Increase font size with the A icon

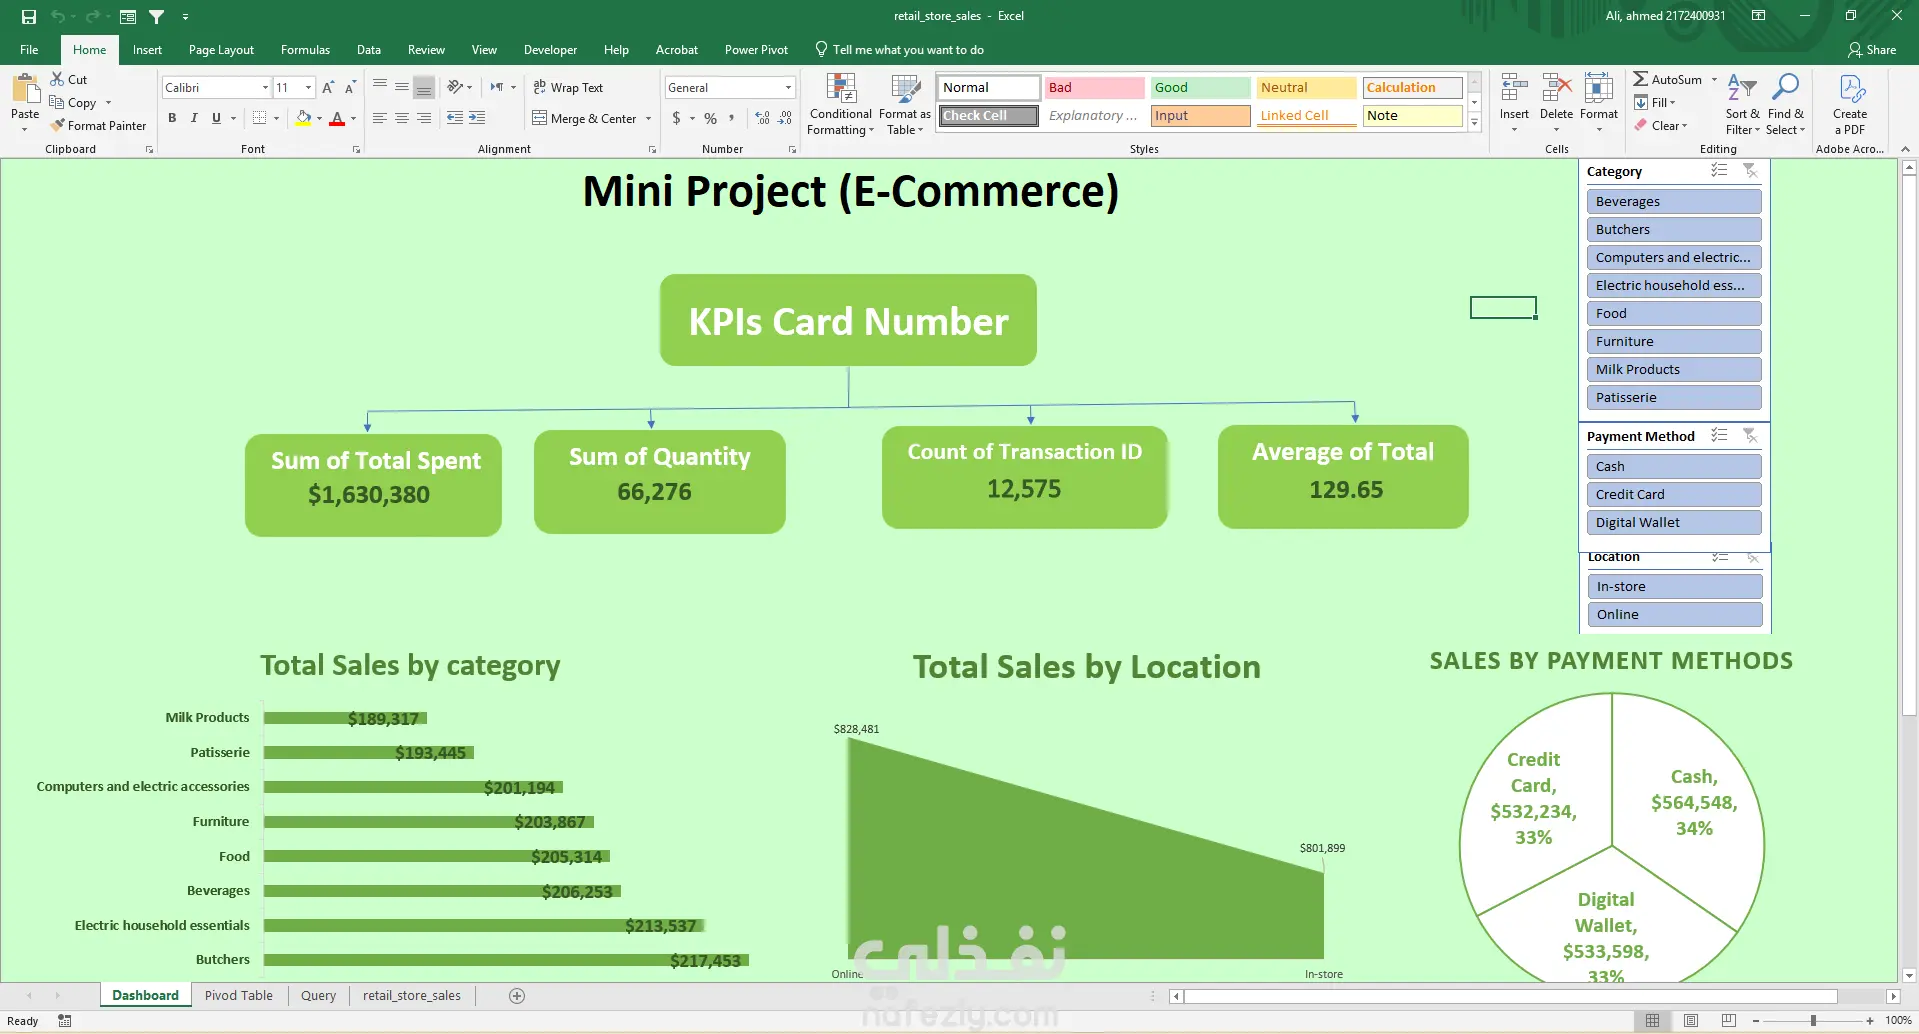(328, 88)
